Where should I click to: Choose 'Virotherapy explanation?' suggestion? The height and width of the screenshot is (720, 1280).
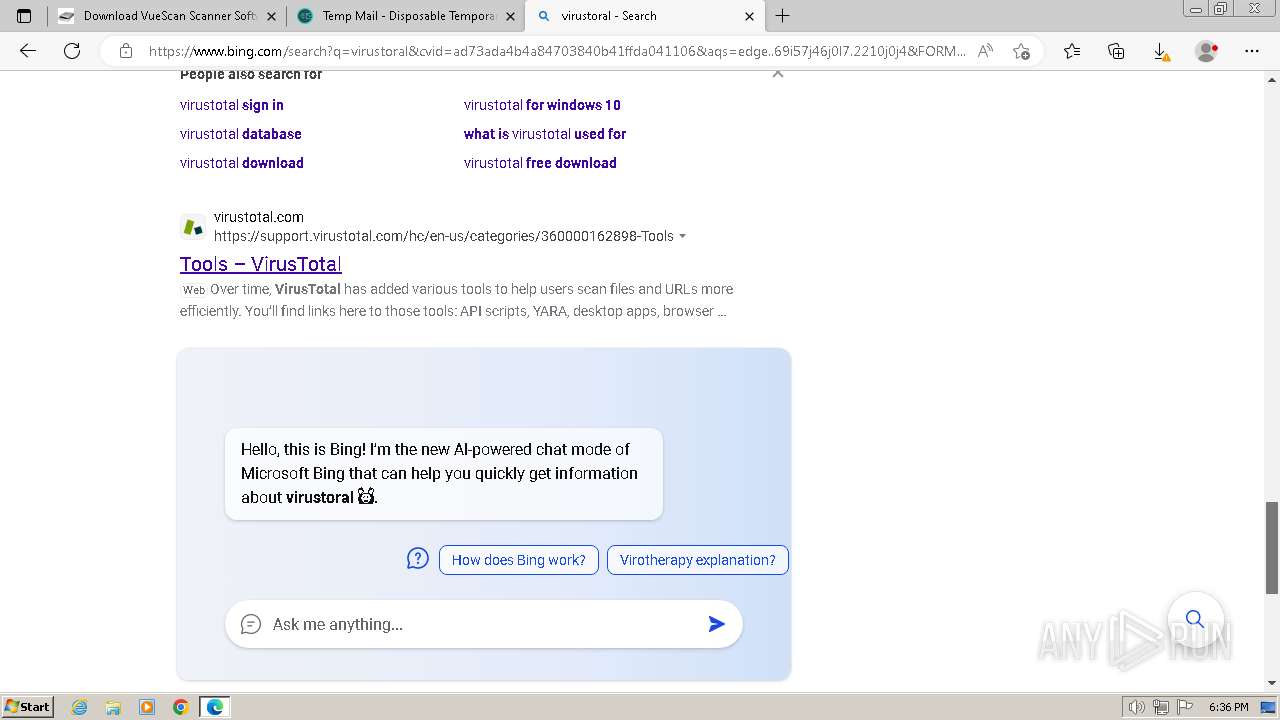click(698, 560)
